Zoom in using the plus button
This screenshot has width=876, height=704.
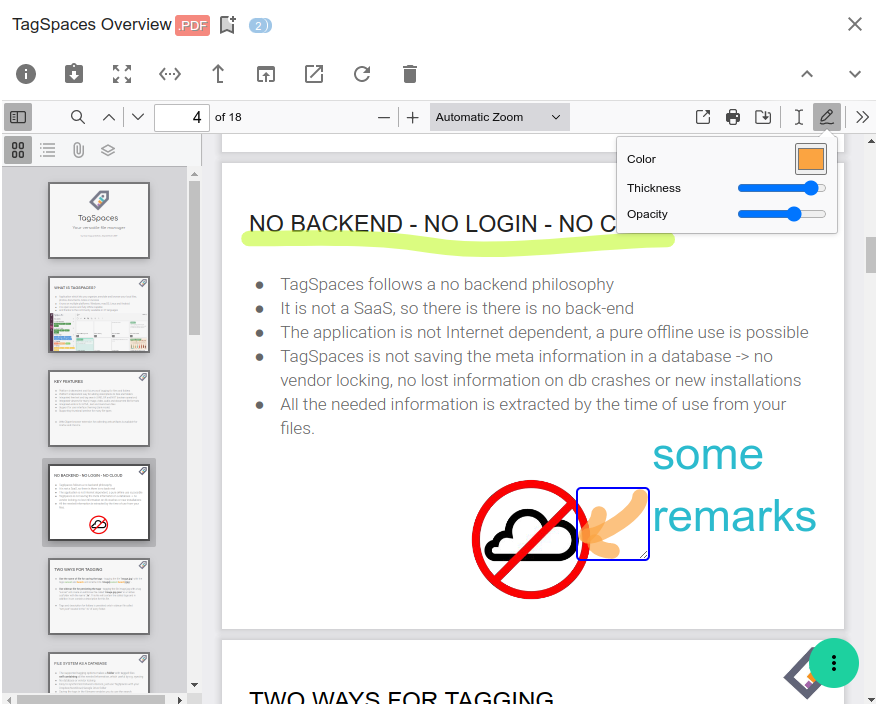pos(413,117)
